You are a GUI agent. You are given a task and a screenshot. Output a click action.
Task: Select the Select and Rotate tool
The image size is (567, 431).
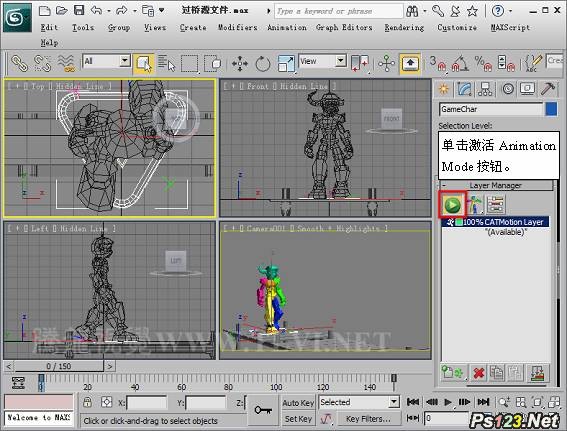pyautogui.click(x=263, y=64)
